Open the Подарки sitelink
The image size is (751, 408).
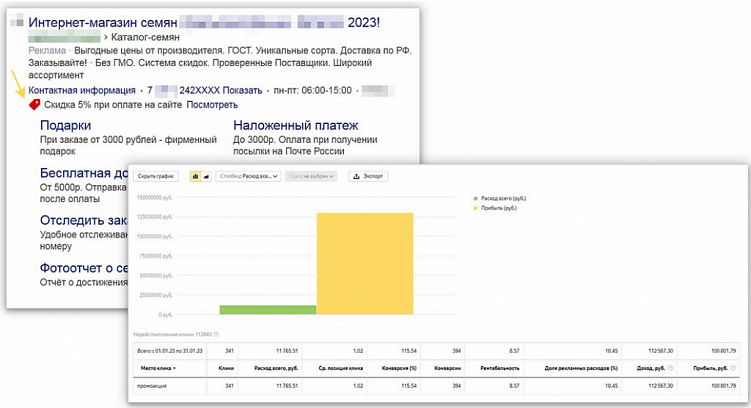click(x=66, y=125)
